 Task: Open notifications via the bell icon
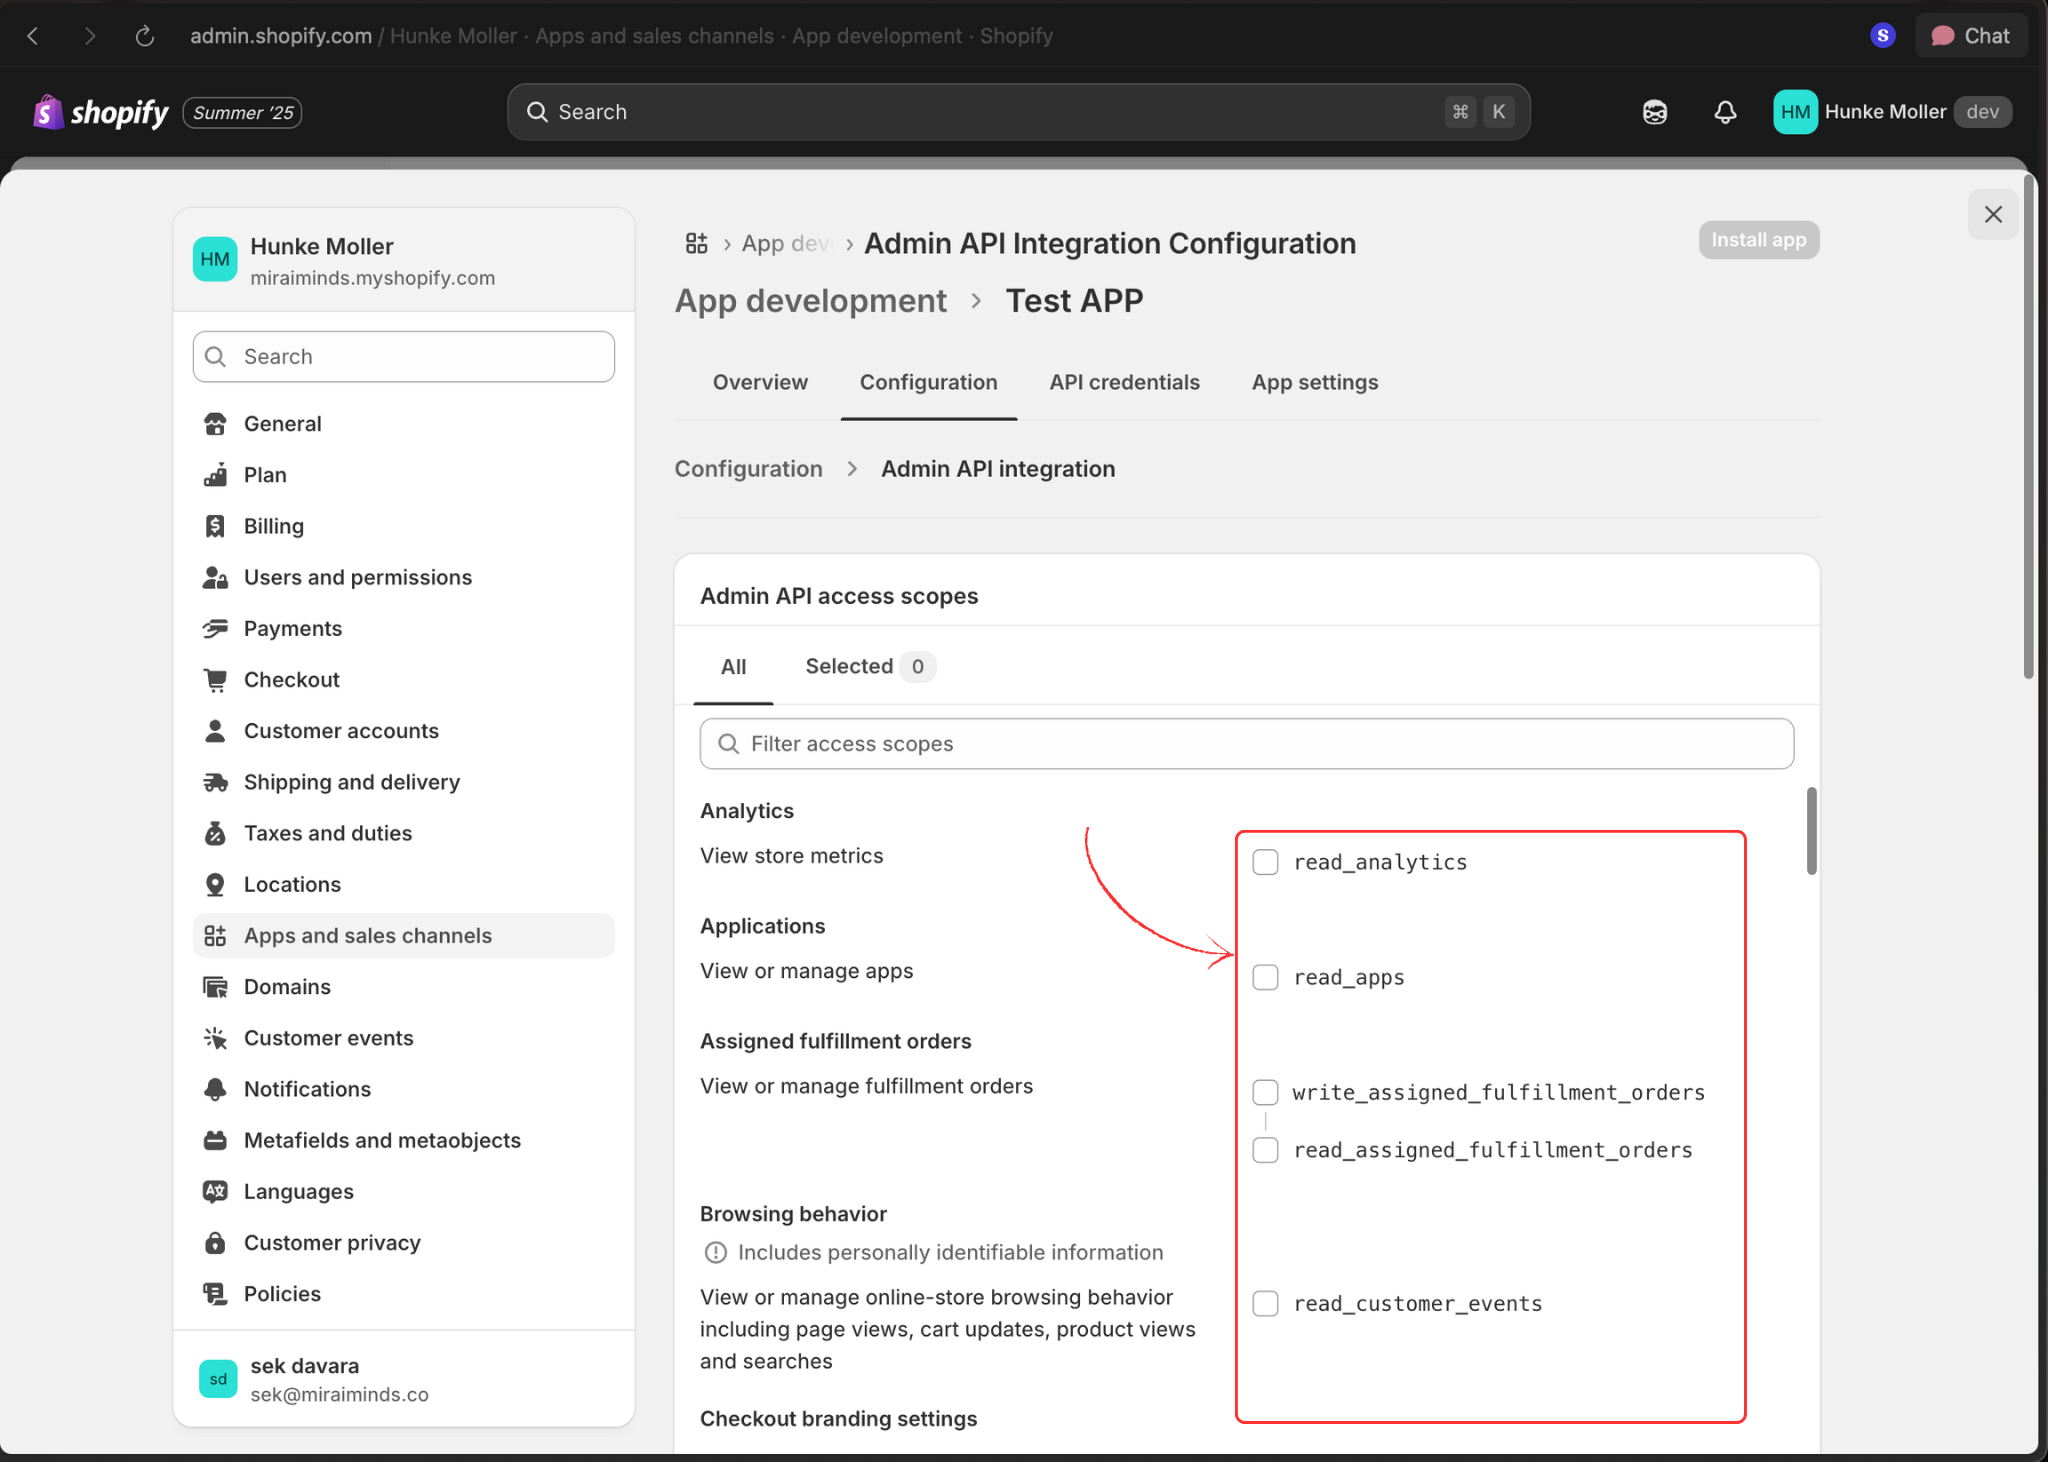coord(1725,111)
